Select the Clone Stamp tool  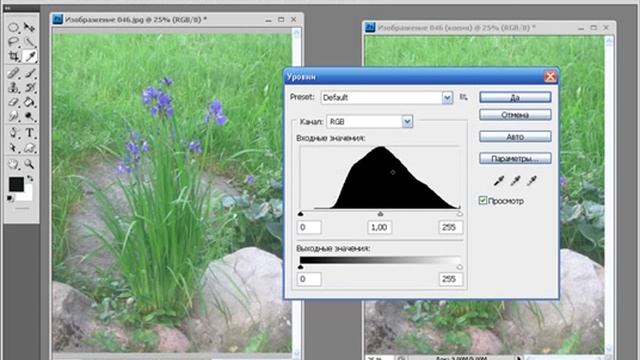point(13,88)
